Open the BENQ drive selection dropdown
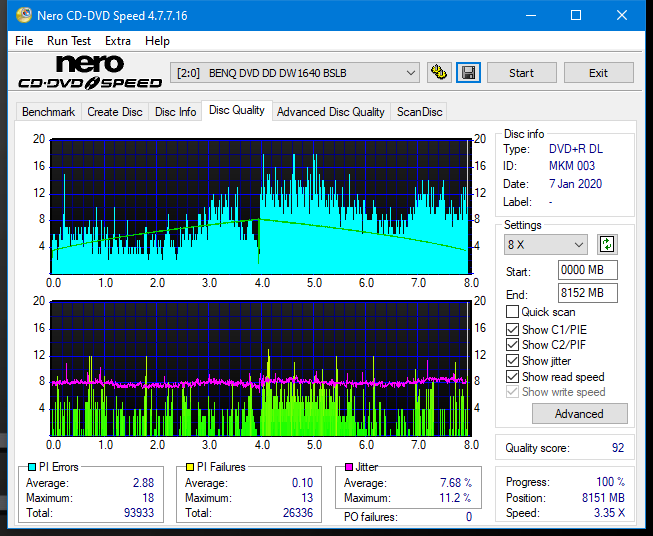This screenshot has height=536, width=653. (295, 73)
